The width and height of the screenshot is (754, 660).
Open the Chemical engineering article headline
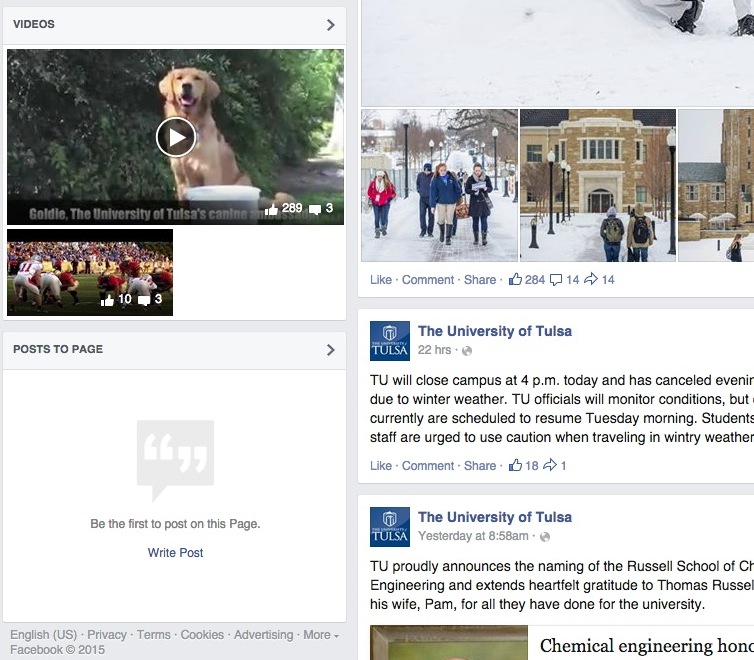647,646
